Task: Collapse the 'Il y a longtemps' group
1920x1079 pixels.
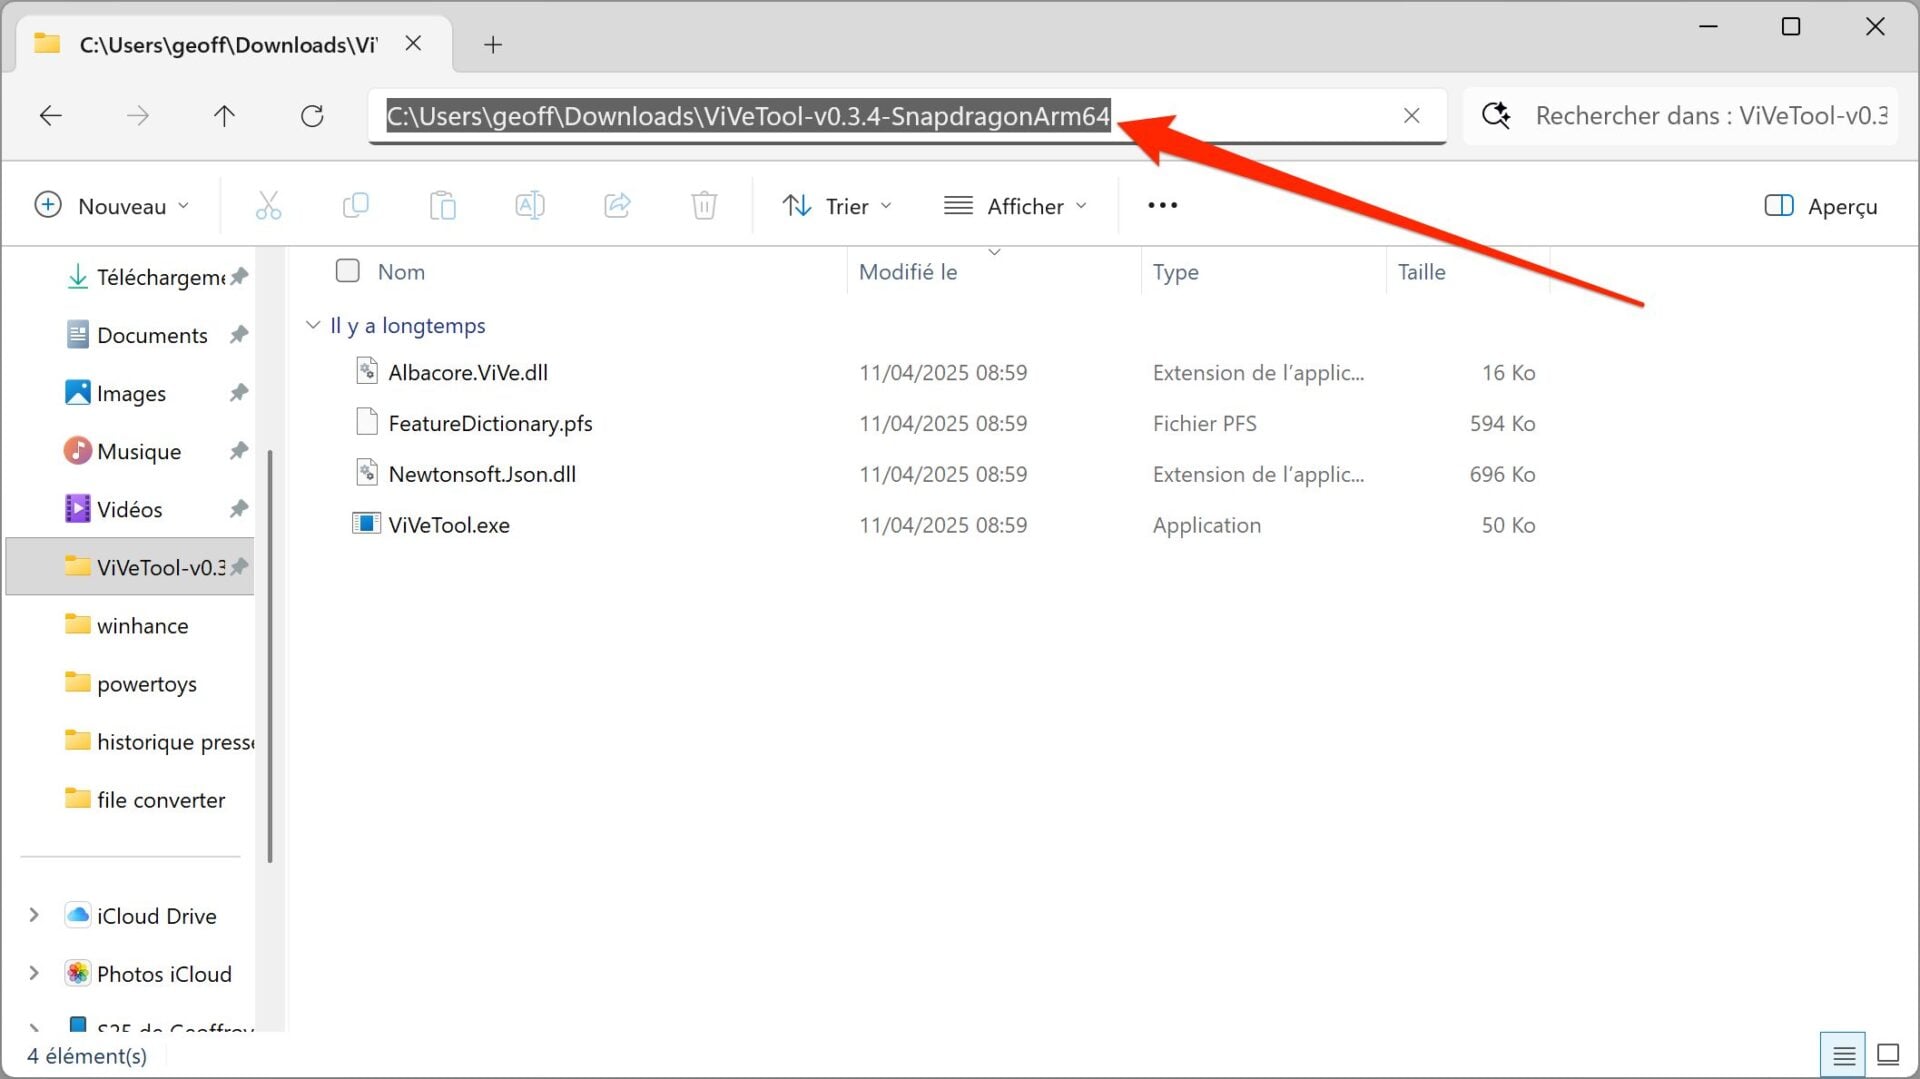Action: [313, 325]
